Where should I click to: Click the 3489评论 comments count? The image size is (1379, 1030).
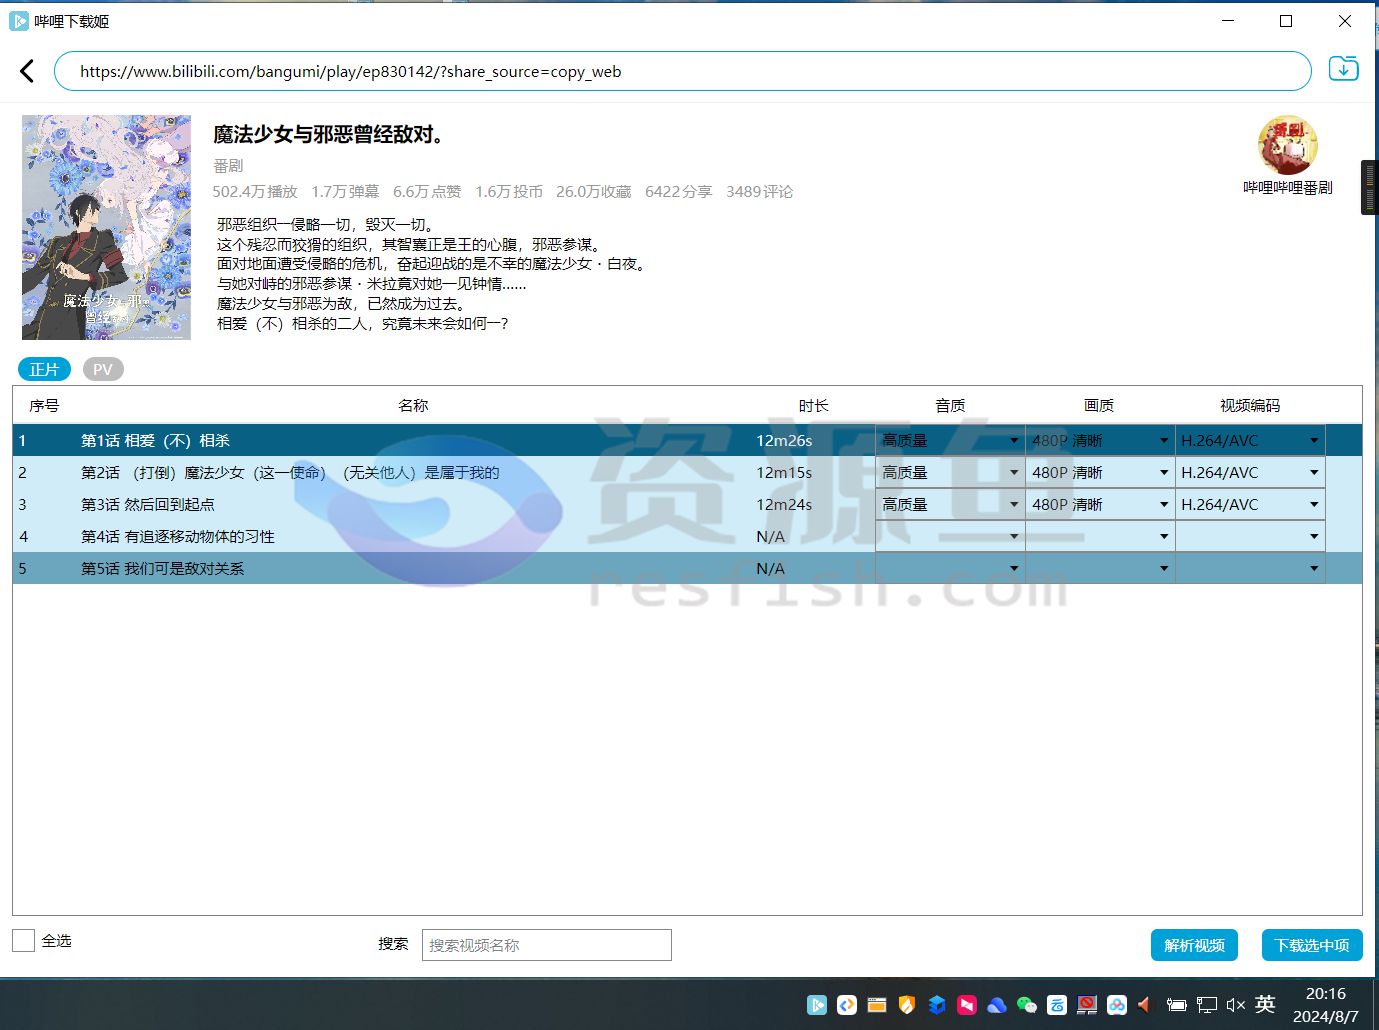[759, 191]
